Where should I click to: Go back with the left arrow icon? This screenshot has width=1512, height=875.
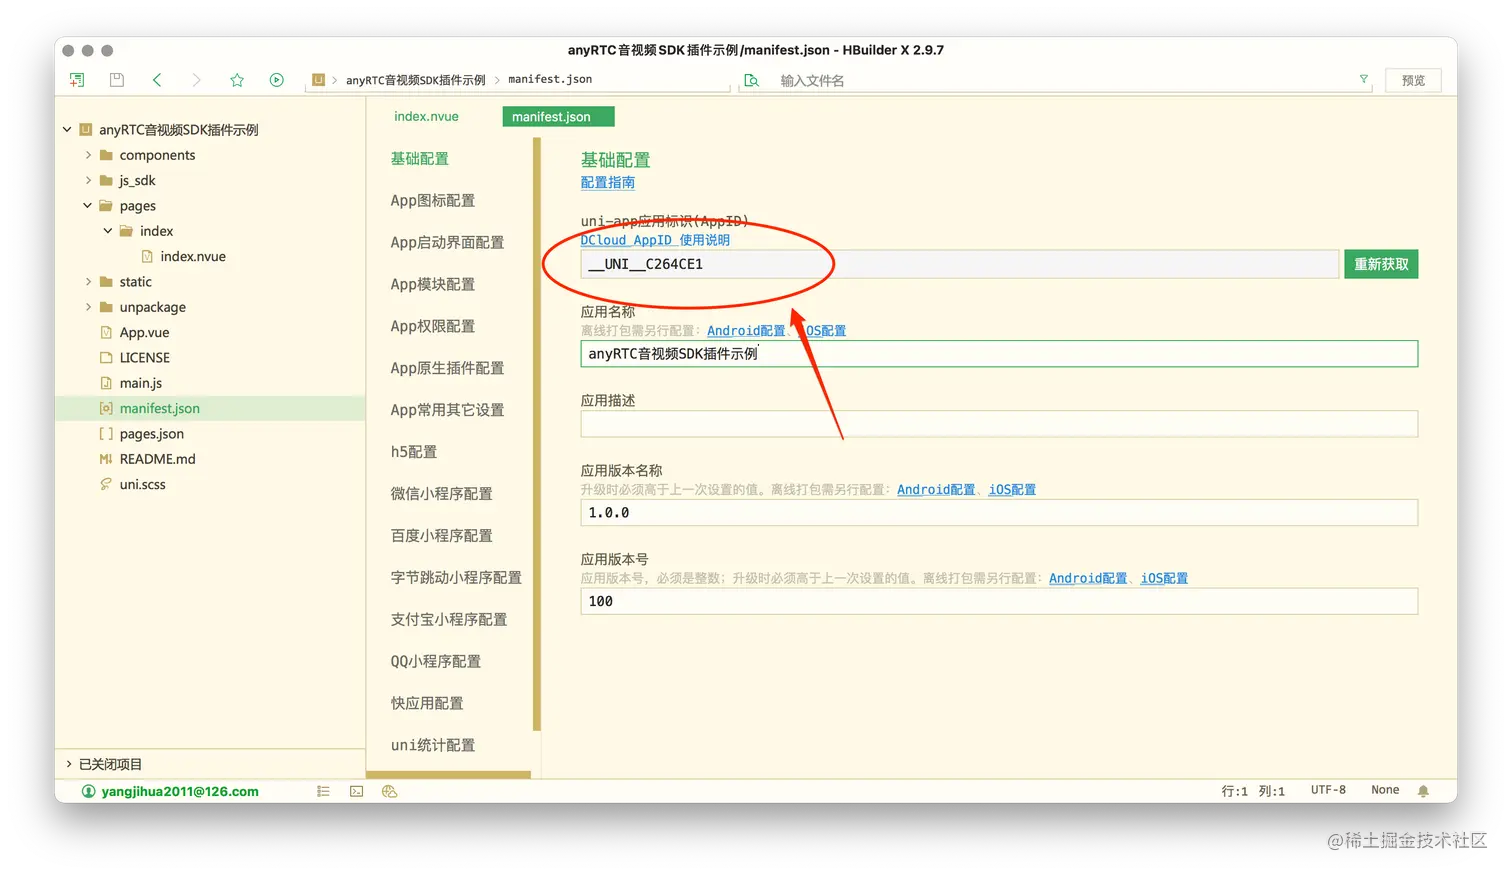[x=157, y=80]
